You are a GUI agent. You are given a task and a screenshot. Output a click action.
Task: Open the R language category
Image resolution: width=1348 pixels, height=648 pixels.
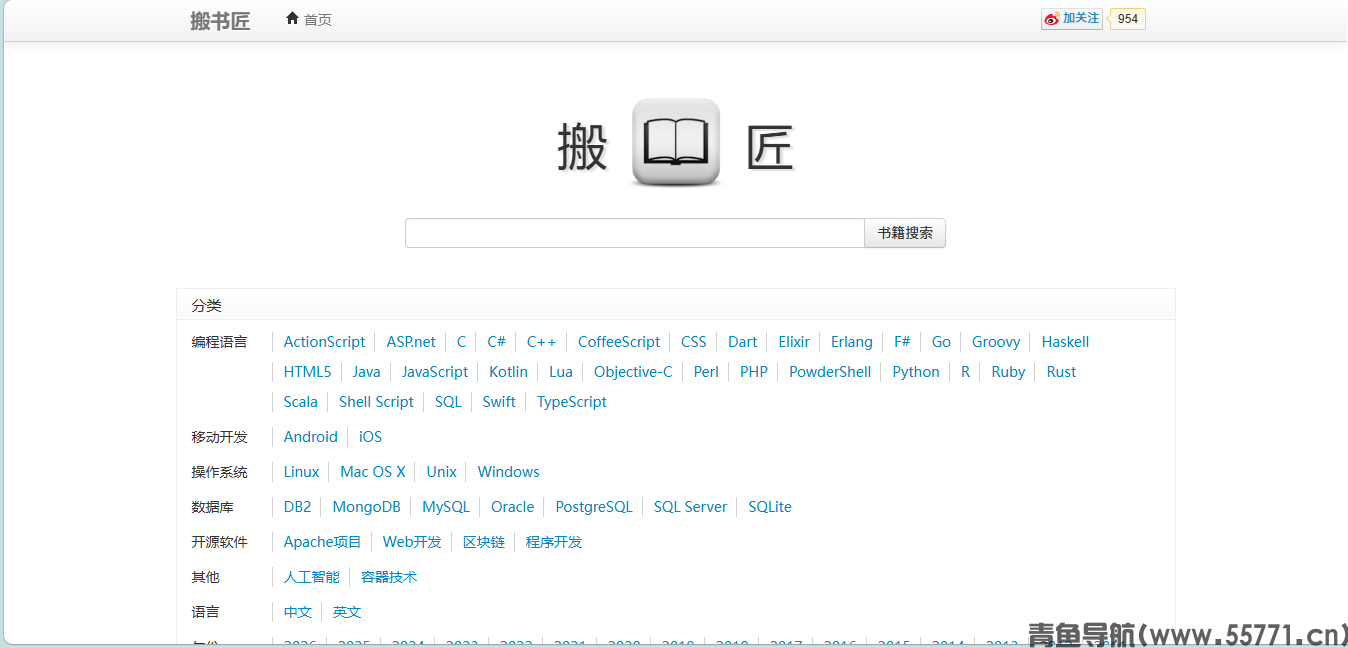(x=965, y=372)
